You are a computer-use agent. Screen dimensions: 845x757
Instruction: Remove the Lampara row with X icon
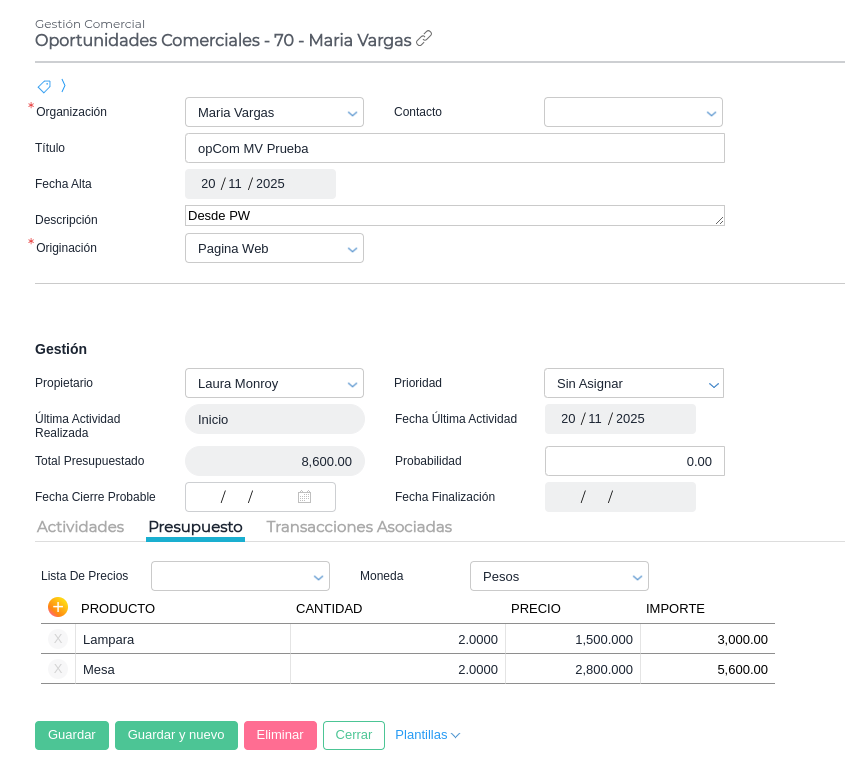tap(58, 639)
